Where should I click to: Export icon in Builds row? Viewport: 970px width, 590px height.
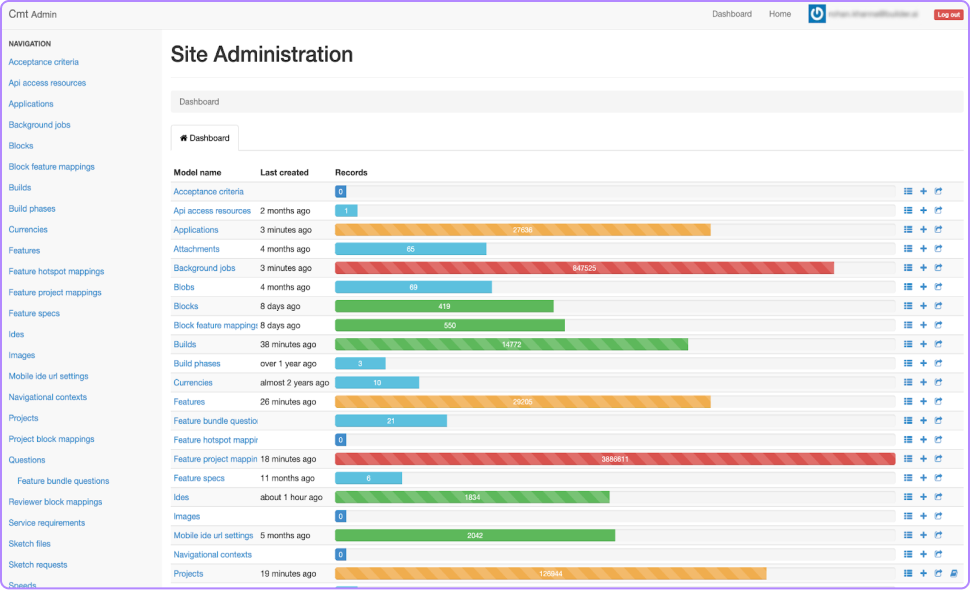pyautogui.click(x=938, y=344)
